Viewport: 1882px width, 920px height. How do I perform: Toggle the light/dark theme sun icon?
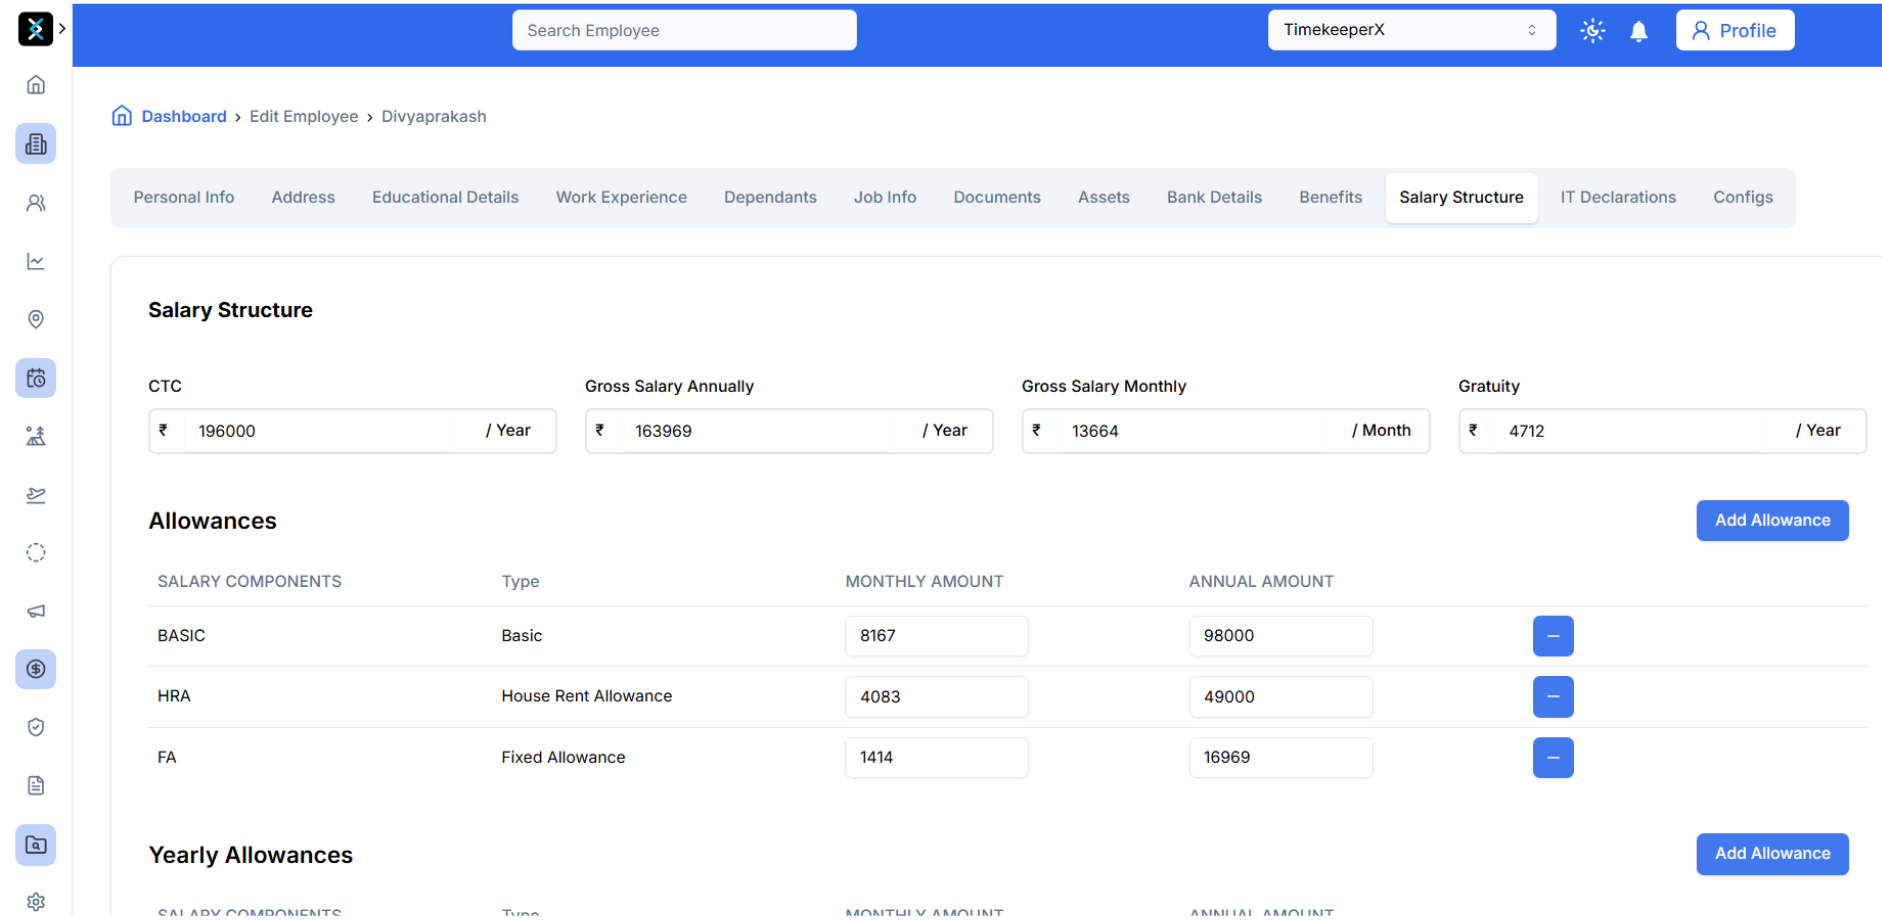coord(1593,30)
